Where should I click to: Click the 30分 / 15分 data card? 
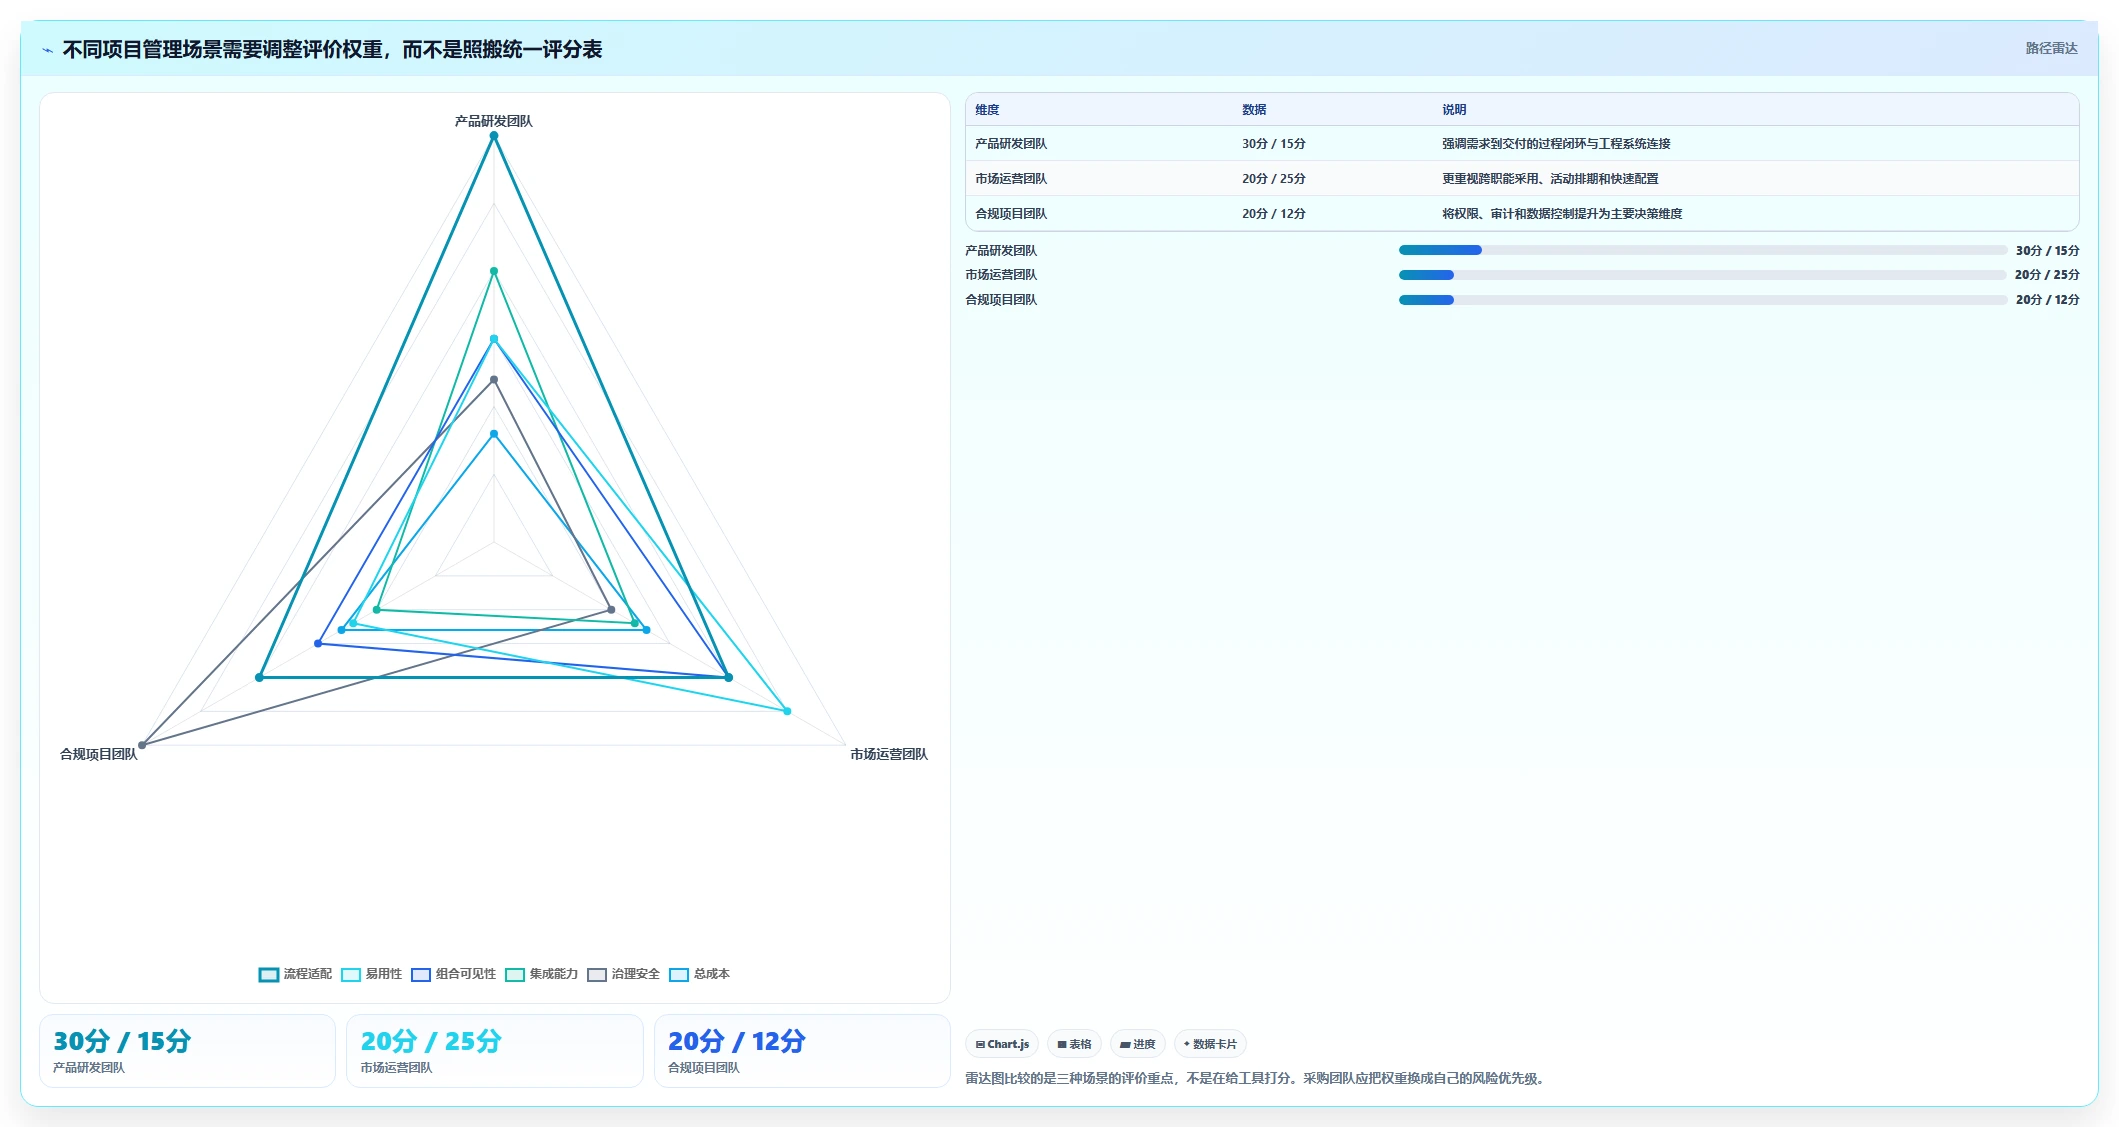(x=187, y=1051)
